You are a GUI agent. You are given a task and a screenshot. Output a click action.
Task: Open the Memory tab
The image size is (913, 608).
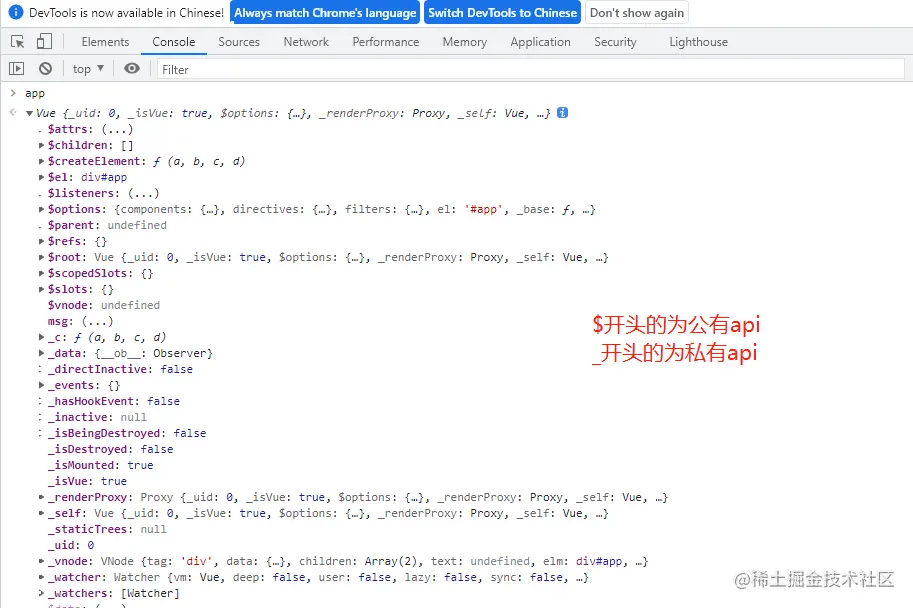465,42
